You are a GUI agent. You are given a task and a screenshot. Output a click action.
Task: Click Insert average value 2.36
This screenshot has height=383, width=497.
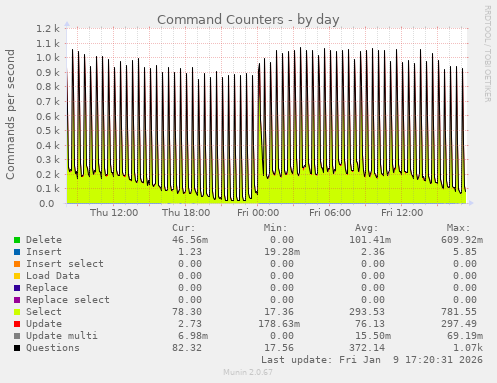[x=373, y=252]
